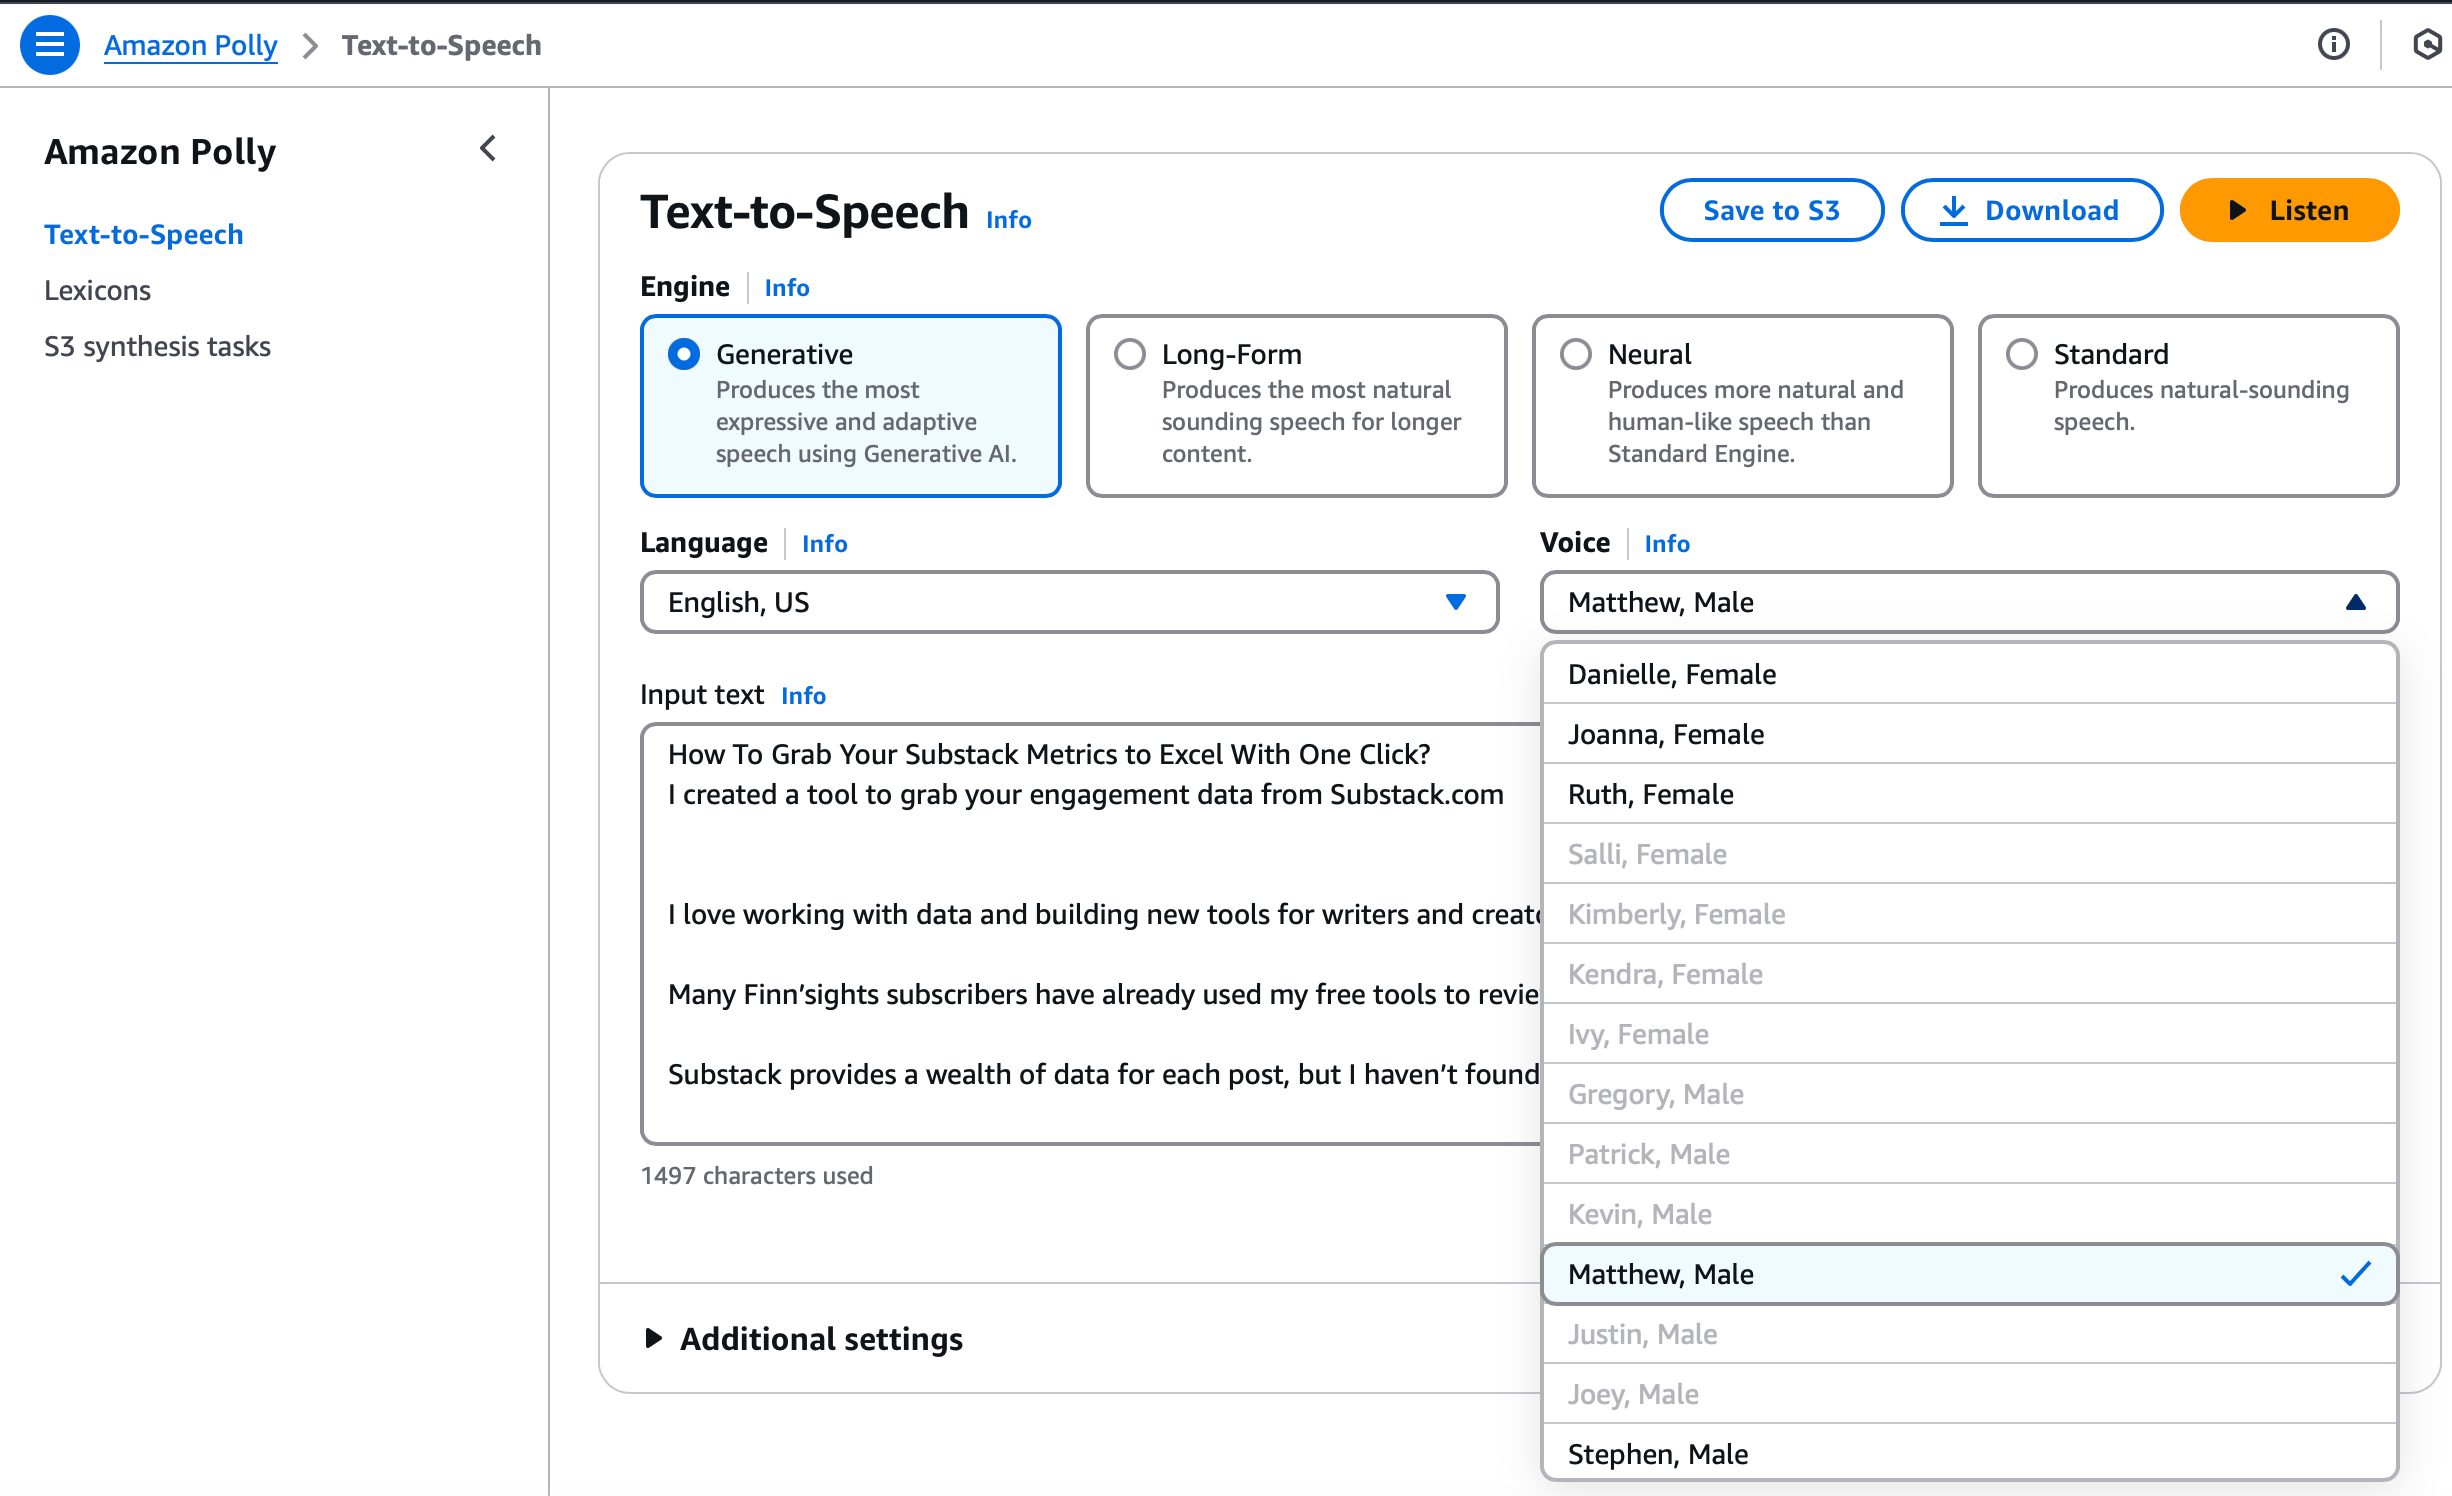This screenshot has width=2452, height=1496.
Task: Open Info link next to Engine label
Action: pos(787,287)
